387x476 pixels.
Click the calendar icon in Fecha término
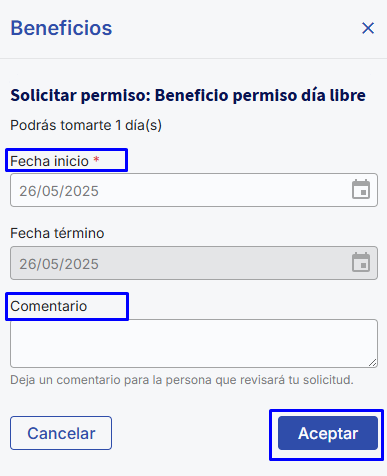[361, 262]
